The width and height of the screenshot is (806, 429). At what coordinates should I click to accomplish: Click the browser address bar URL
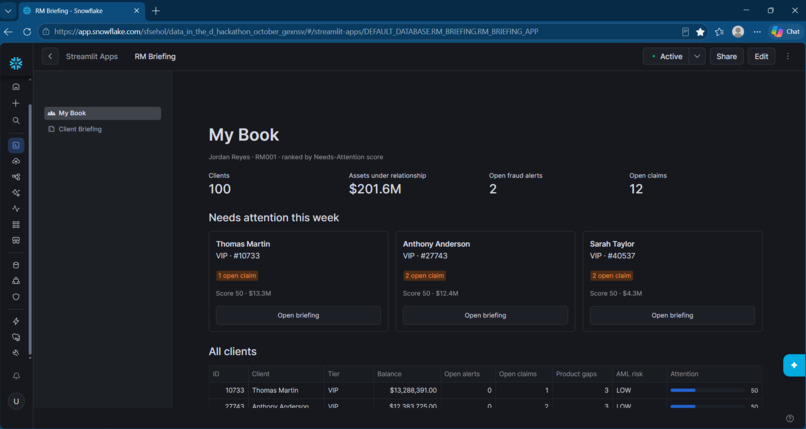click(x=296, y=32)
